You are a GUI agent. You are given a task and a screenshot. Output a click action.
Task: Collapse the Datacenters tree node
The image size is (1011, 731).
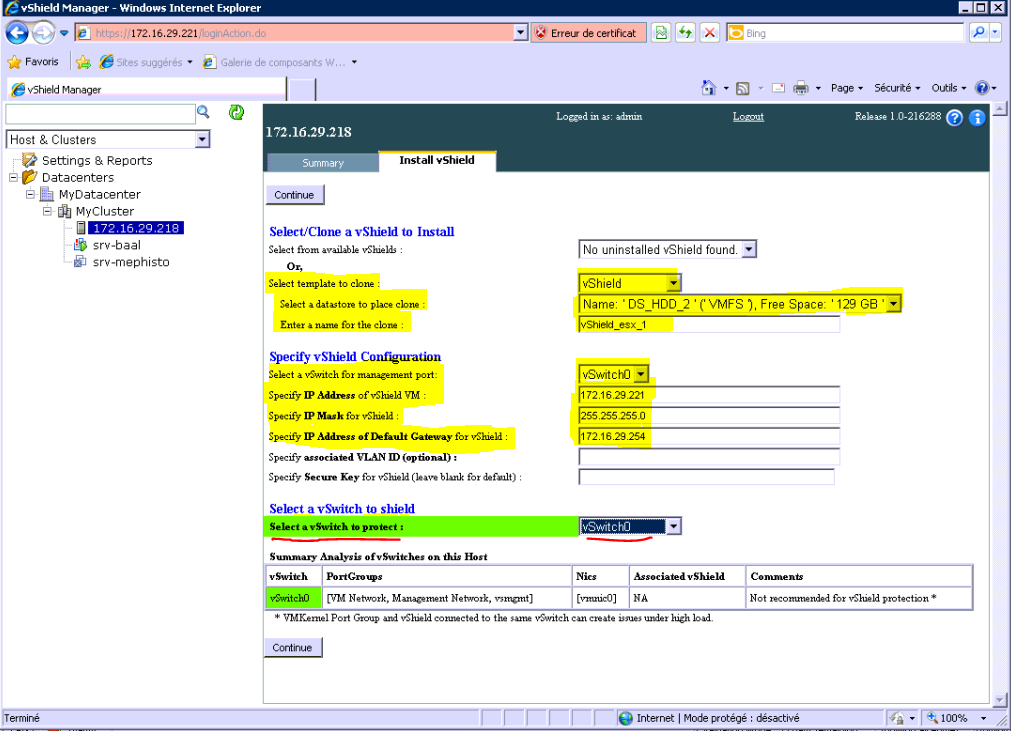(x=14, y=178)
